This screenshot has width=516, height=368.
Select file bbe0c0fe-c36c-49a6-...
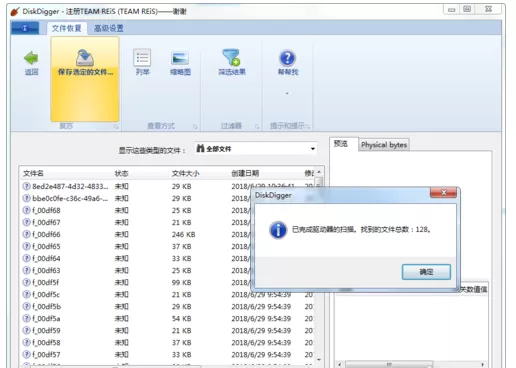[x=70, y=198]
